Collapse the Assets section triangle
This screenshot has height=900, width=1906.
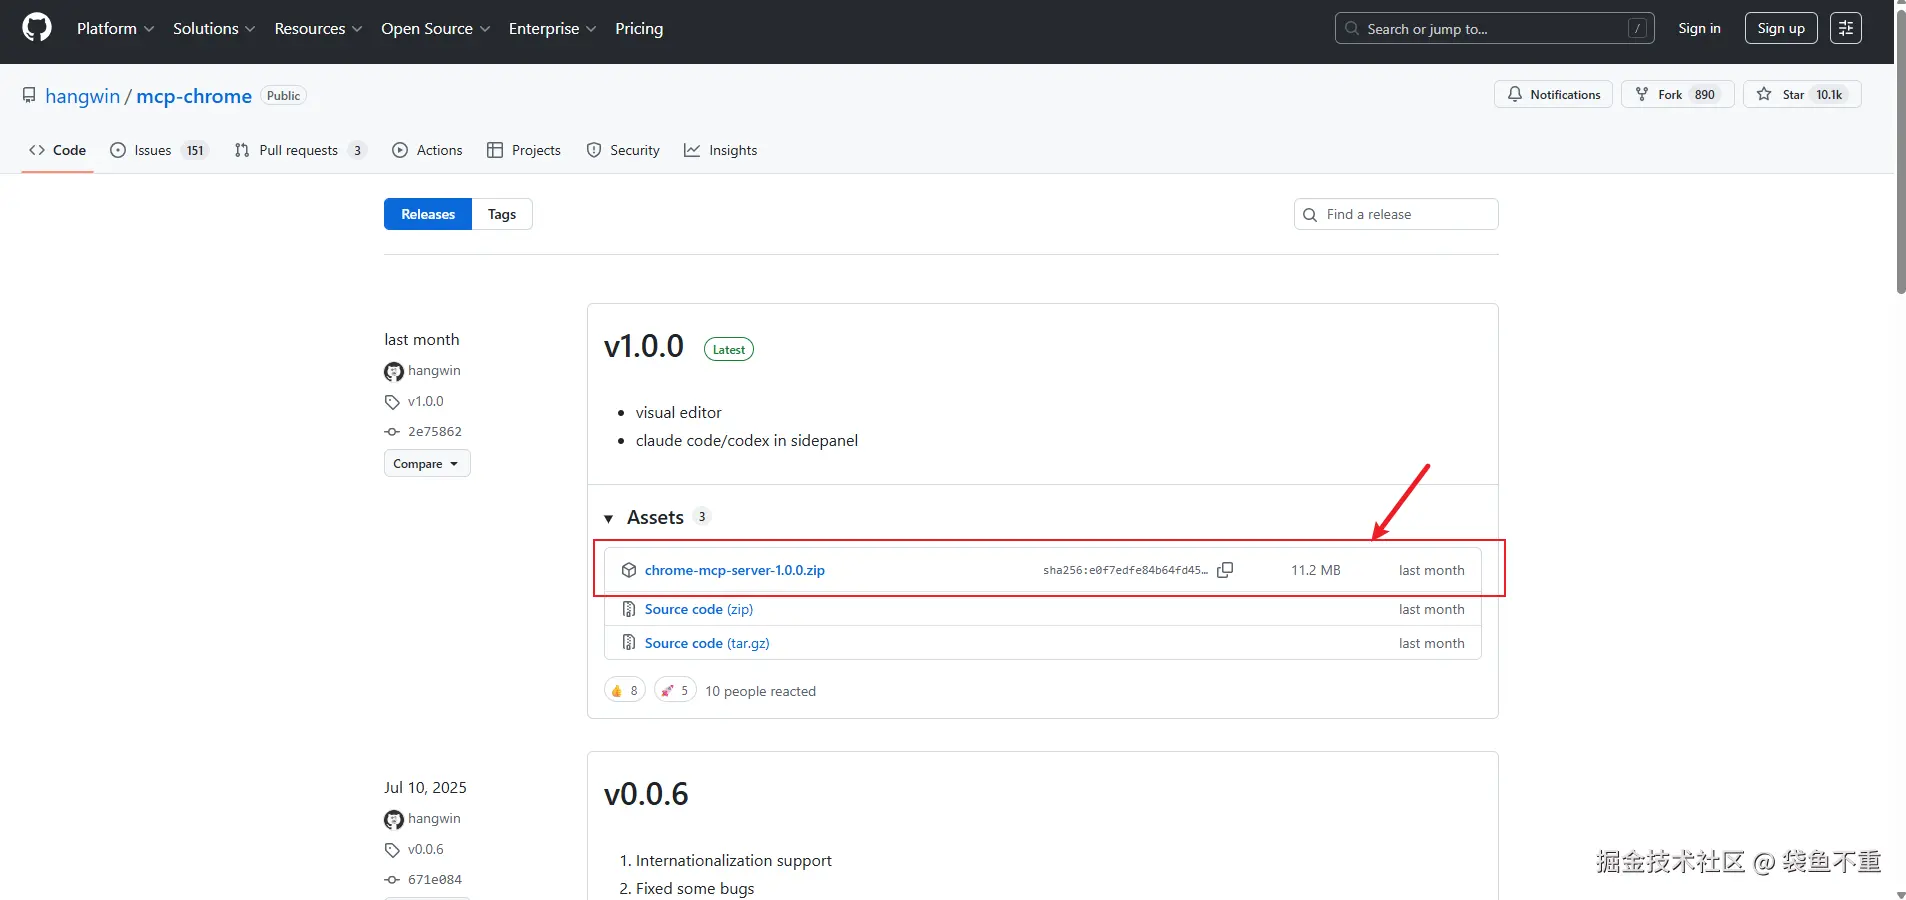point(609,518)
